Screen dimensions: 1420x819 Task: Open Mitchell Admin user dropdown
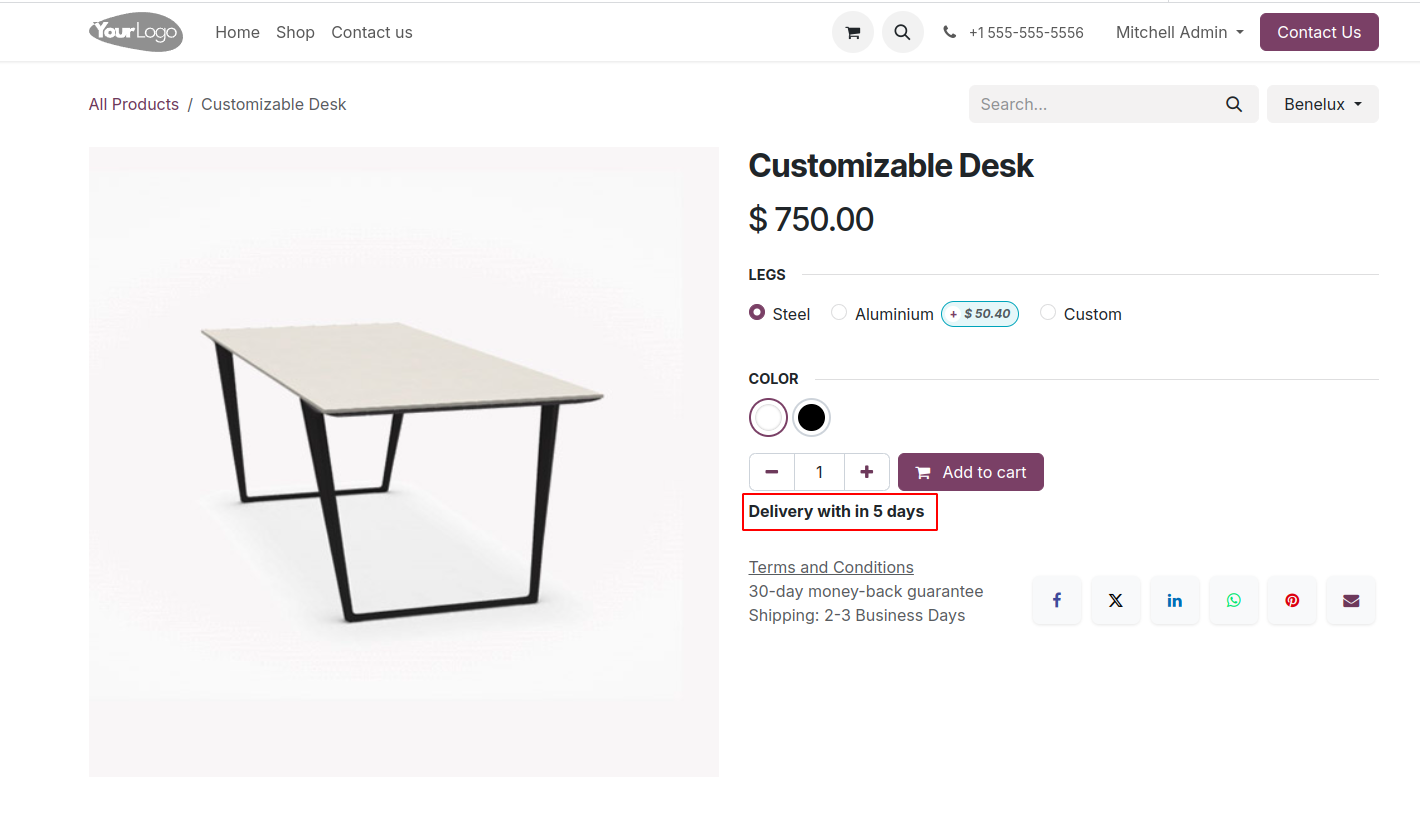1179,32
